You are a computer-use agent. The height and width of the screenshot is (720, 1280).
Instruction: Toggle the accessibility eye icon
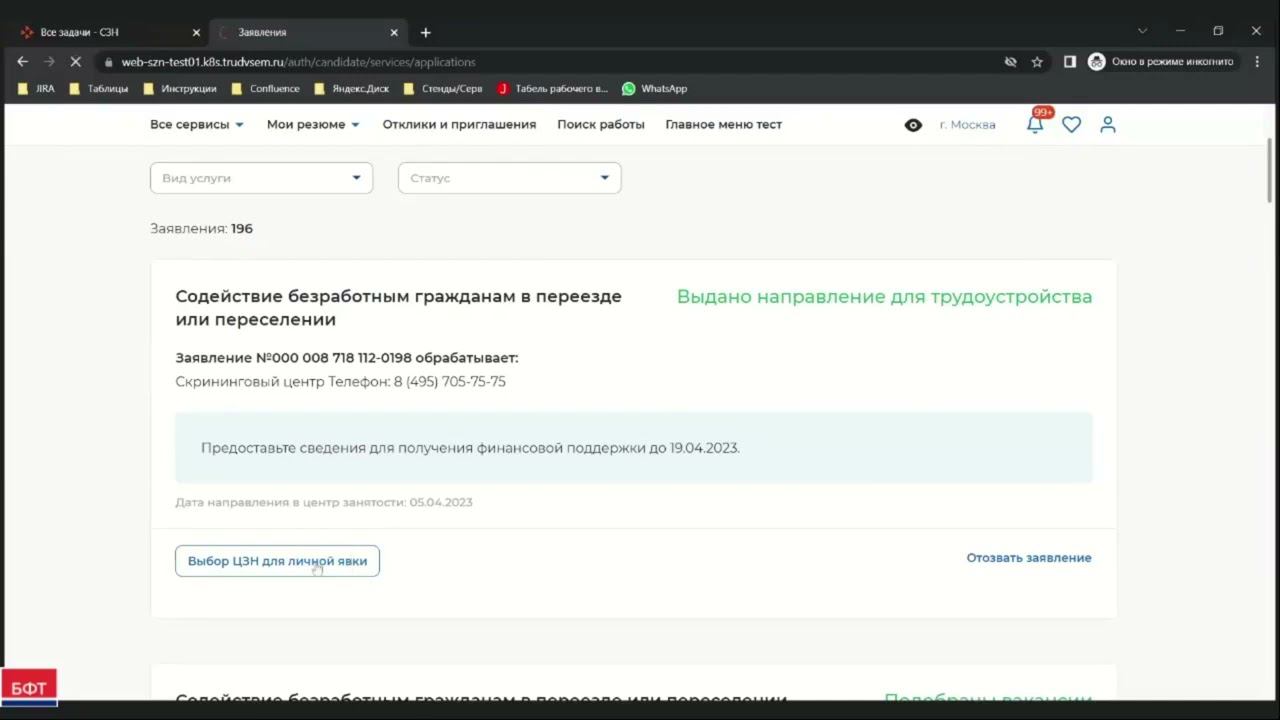pos(913,125)
